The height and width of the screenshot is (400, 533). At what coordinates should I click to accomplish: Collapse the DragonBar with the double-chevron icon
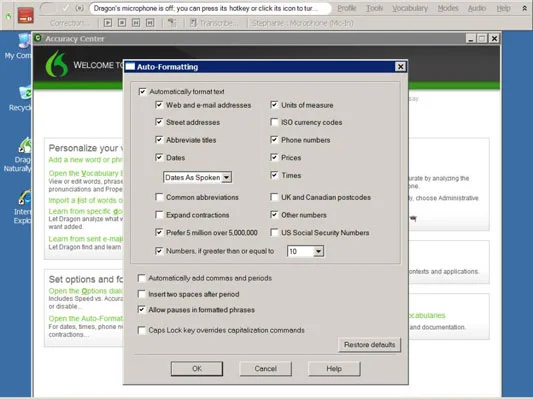(525, 8)
